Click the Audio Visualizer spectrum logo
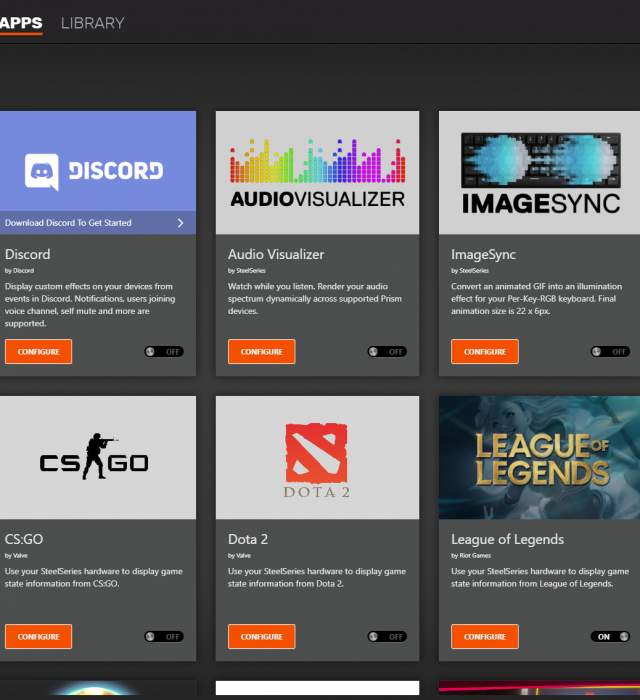The width and height of the screenshot is (640, 700). pos(317,172)
